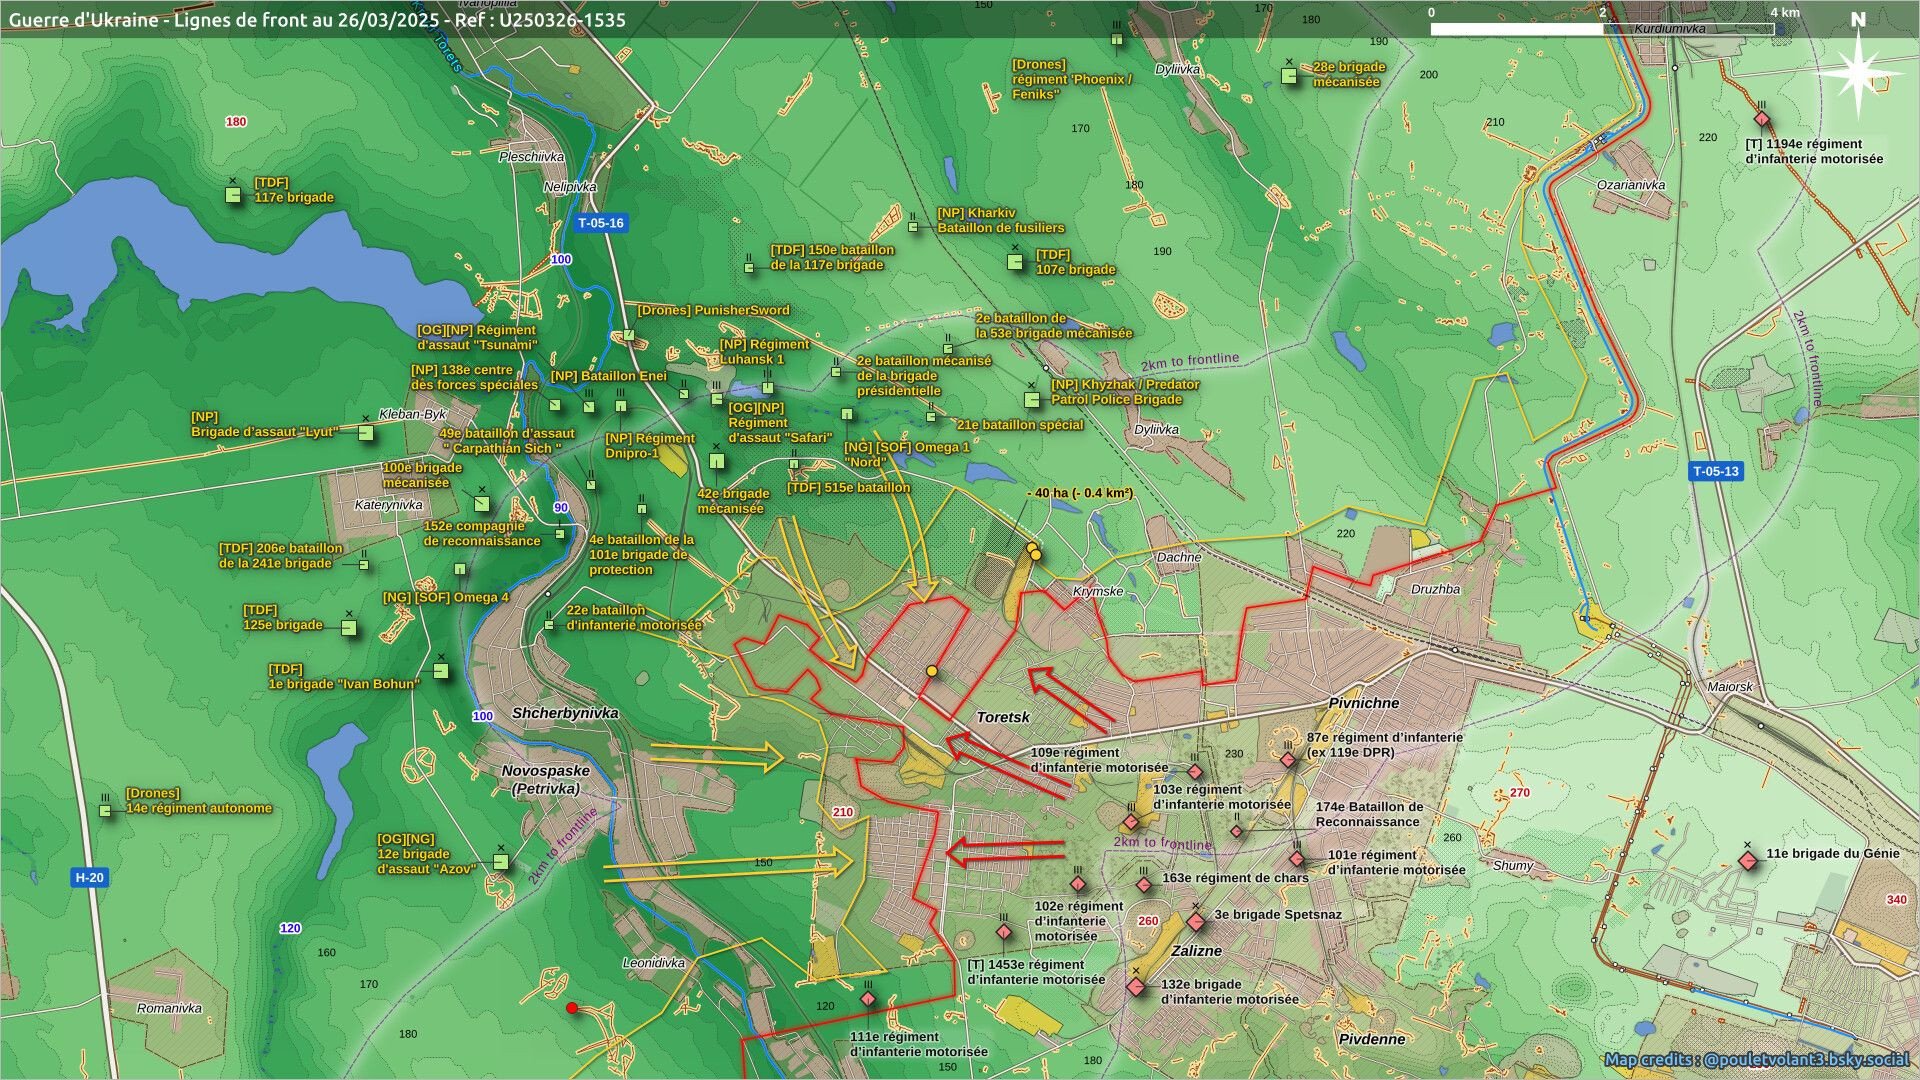Select the 109e régiment red diamond marker
Image resolution: width=1920 pixels, height=1080 pixels.
1194,772
